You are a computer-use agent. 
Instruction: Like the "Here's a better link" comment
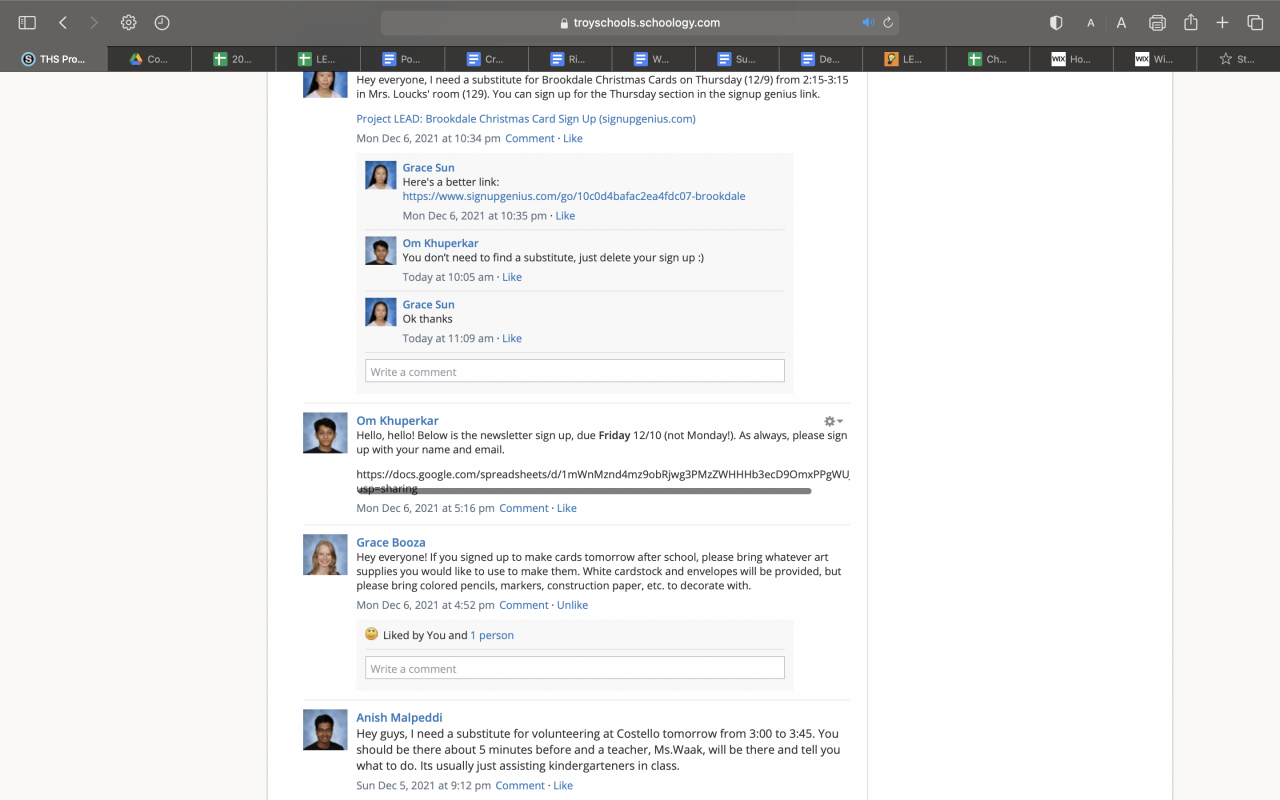[565, 215]
